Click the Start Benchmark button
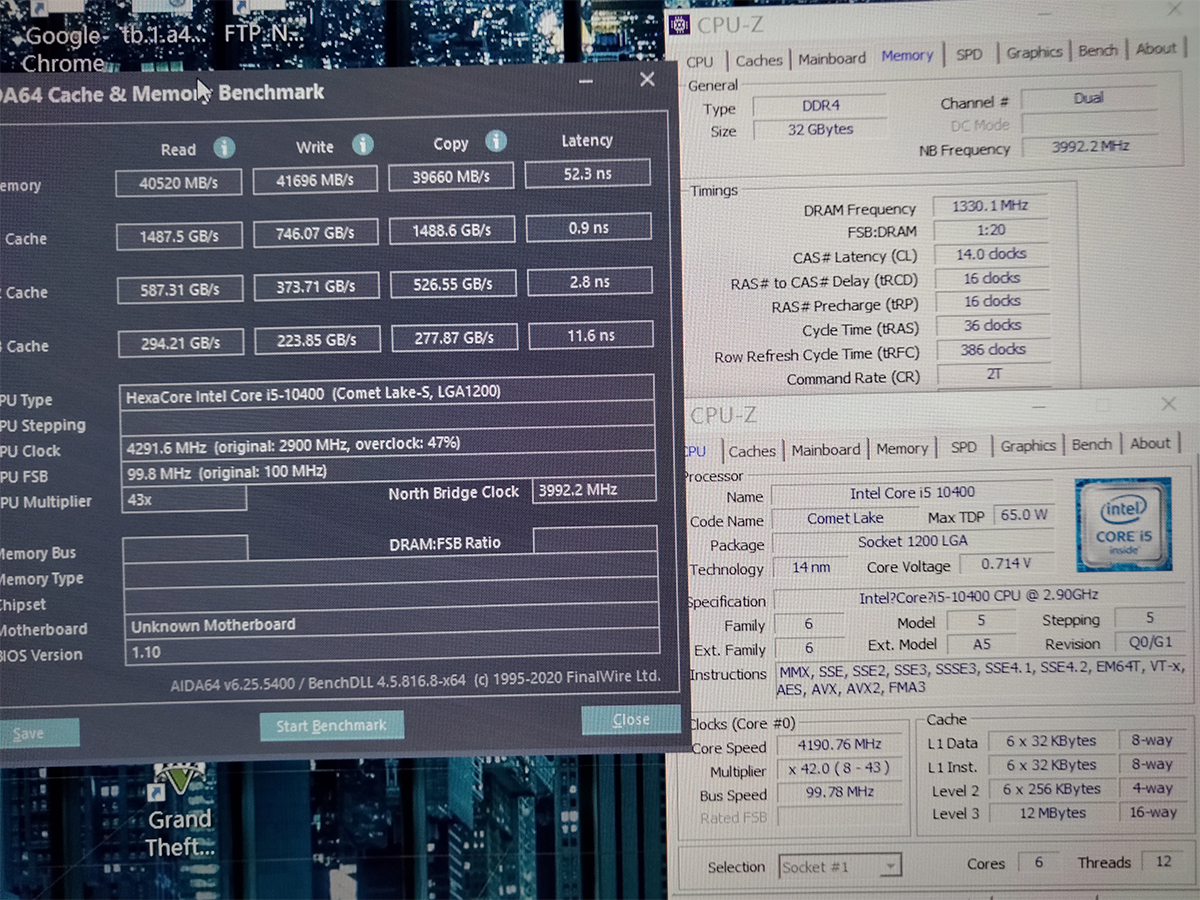This screenshot has width=1200, height=900. [x=331, y=726]
